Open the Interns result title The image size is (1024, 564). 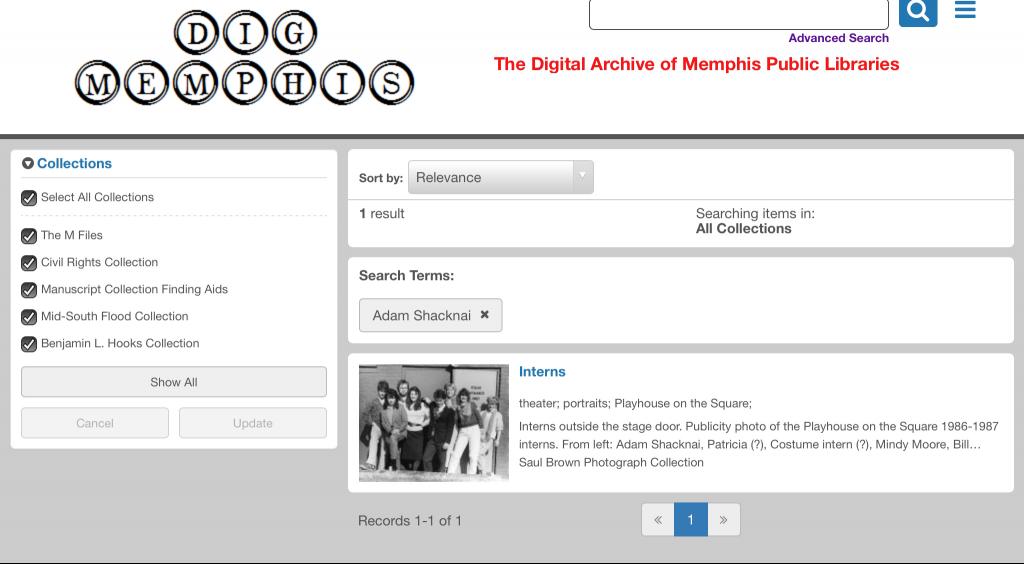point(542,371)
